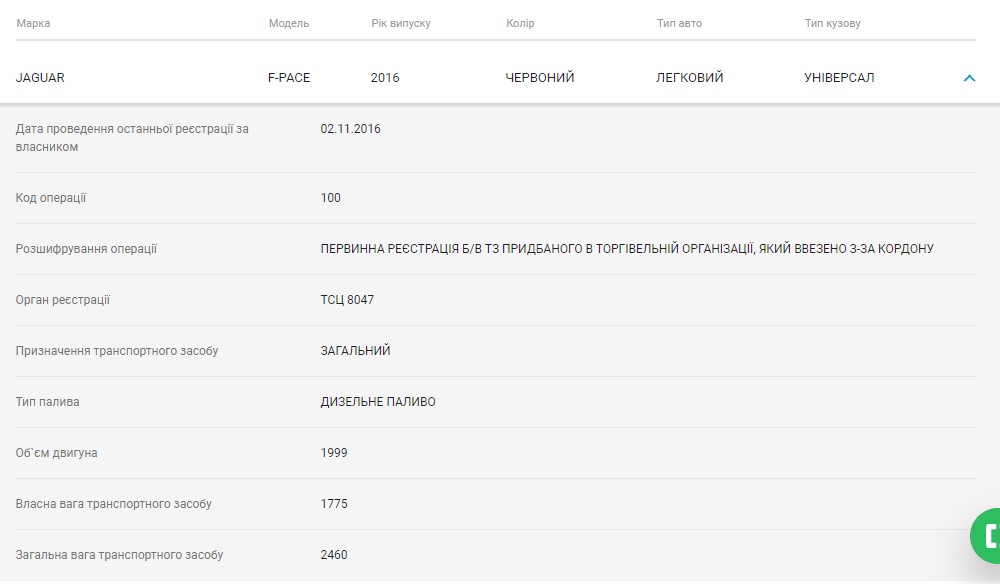The image size is (1000, 584).
Task: Click the ДИЗЕЛЬНЕ ПАЛИВО fuel type value
Action: tap(378, 402)
